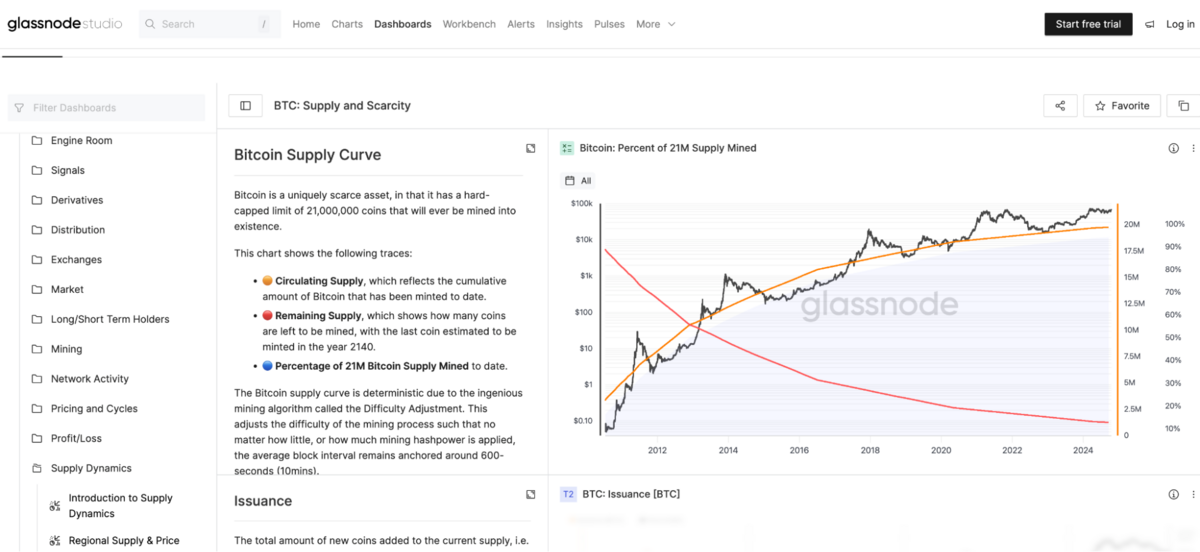Open the Charts tab
The width and height of the screenshot is (1200, 552).
(x=347, y=24)
